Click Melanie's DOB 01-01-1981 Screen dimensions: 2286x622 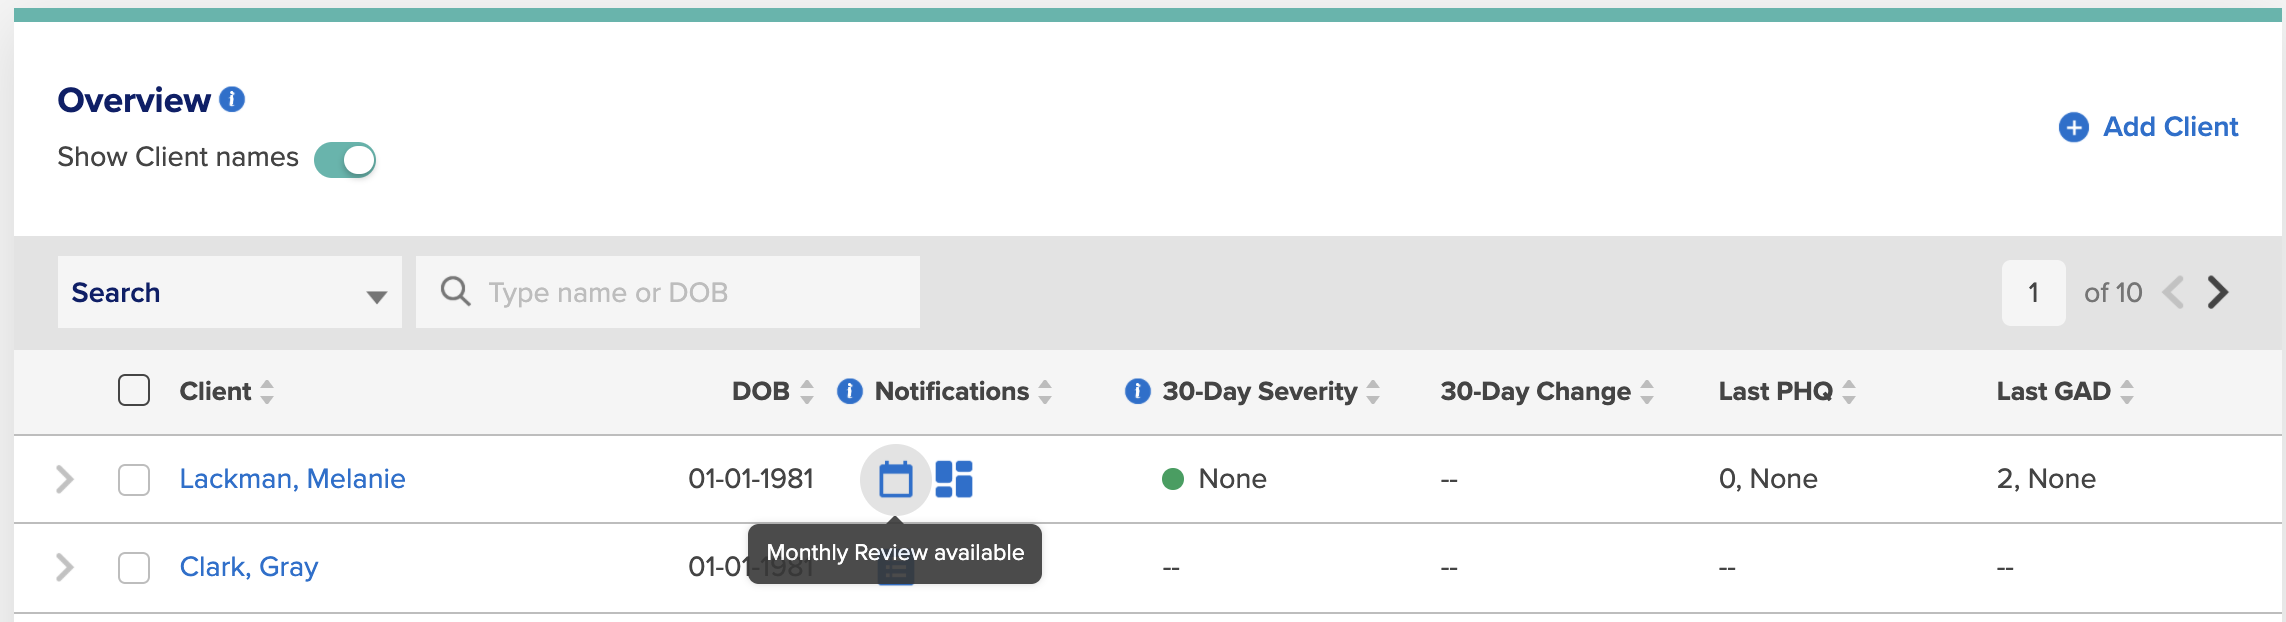click(x=751, y=479)
